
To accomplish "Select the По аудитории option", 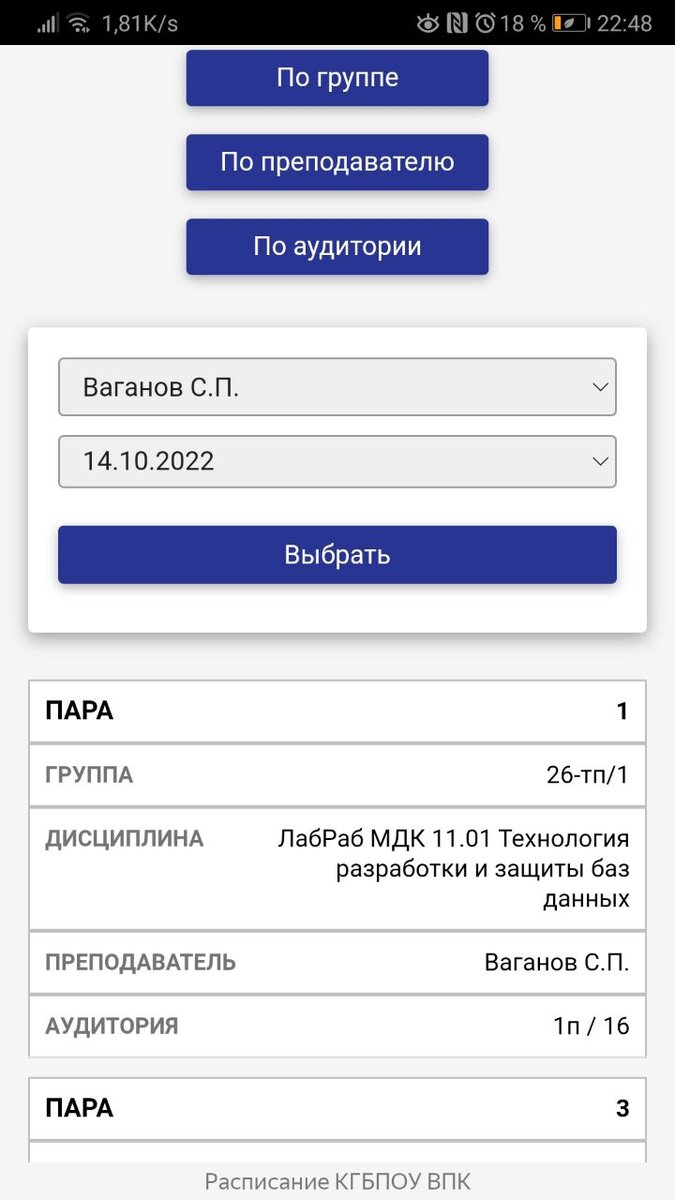I will coord(337,246).
